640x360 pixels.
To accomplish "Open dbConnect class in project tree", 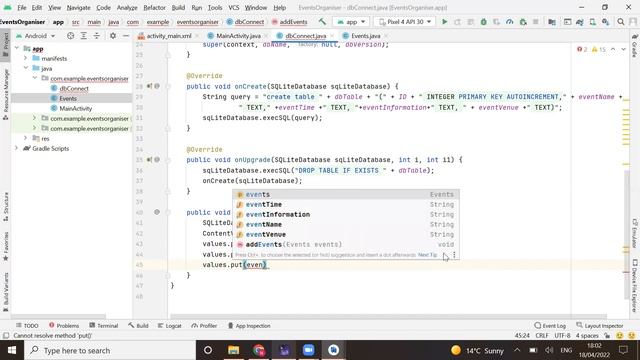I will [x=74, y=88].
